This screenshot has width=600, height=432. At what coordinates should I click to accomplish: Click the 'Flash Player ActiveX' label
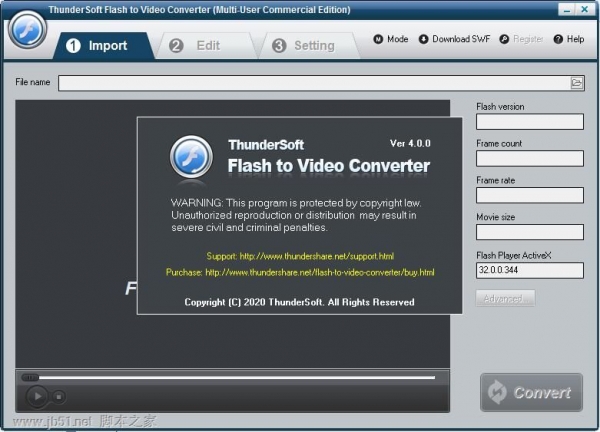point(514,255)
